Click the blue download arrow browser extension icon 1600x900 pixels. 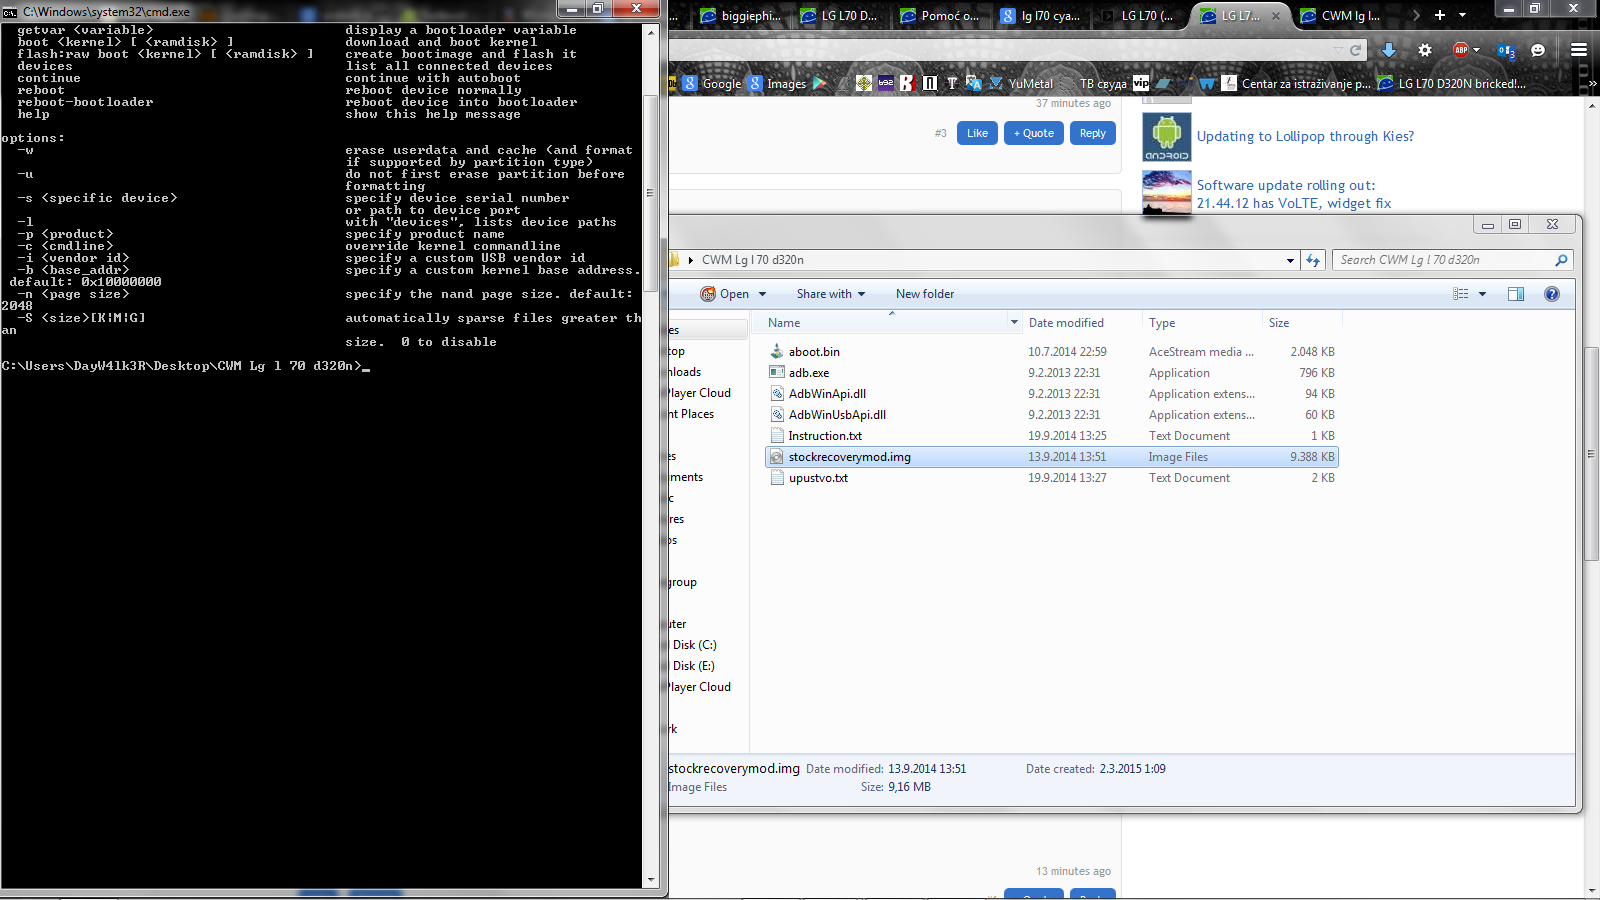(1389, 50)
